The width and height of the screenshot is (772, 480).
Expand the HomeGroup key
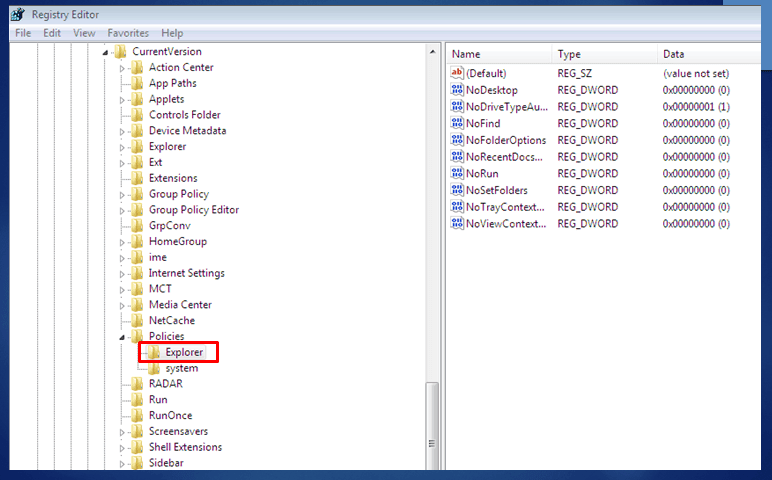click(122, 242)
